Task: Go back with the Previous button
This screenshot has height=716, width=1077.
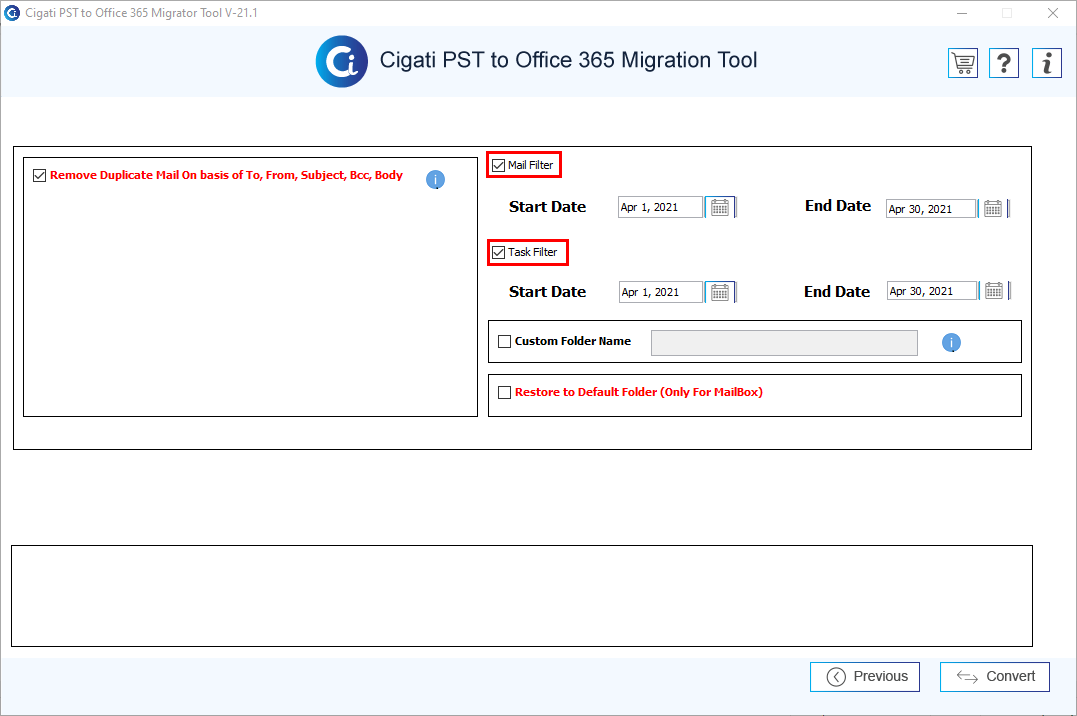Action: pos(865,677)
